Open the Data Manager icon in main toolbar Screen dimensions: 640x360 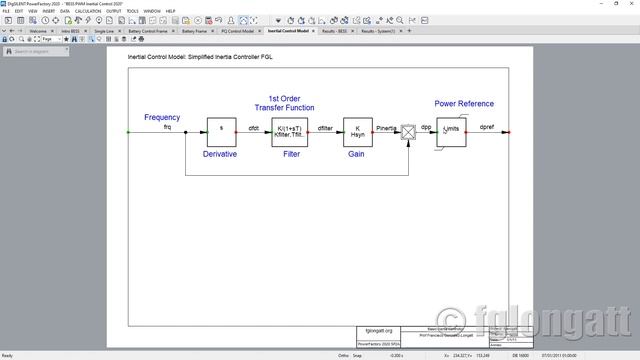(8, 20)
